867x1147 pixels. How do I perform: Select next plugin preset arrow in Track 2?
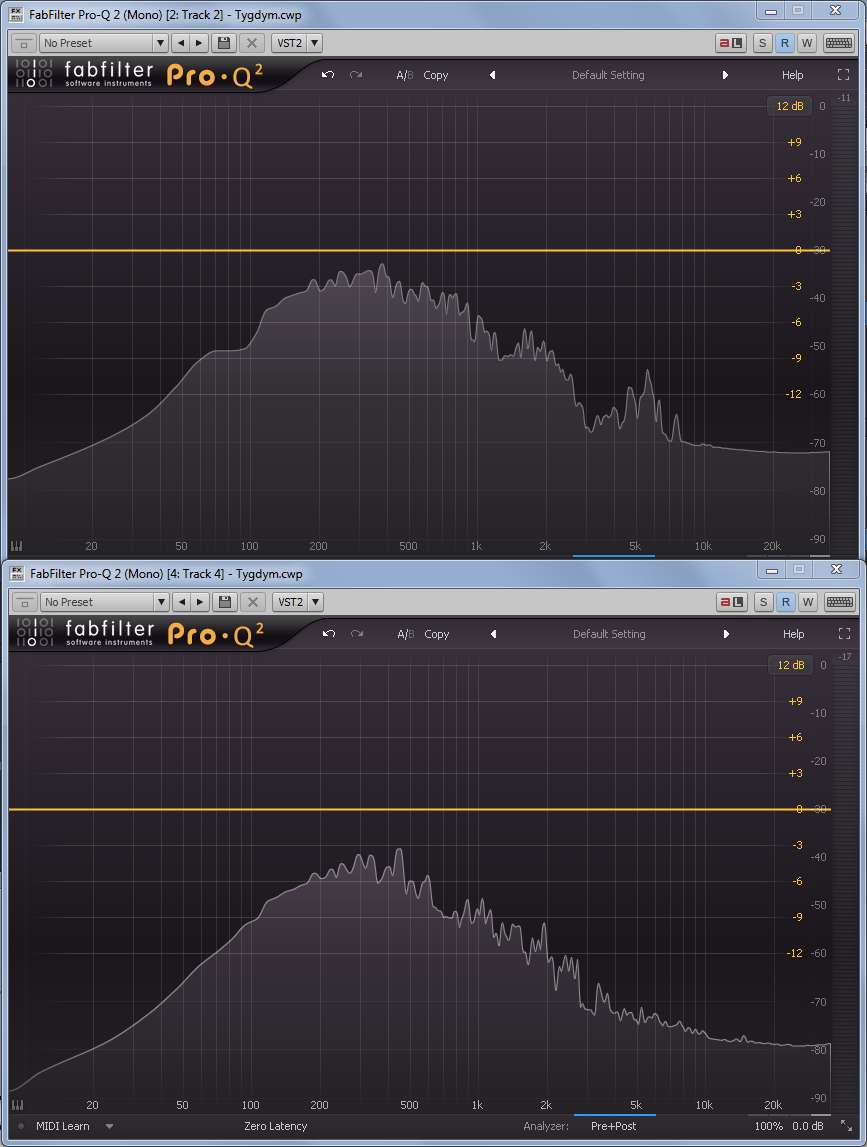(x=725, y=75)
